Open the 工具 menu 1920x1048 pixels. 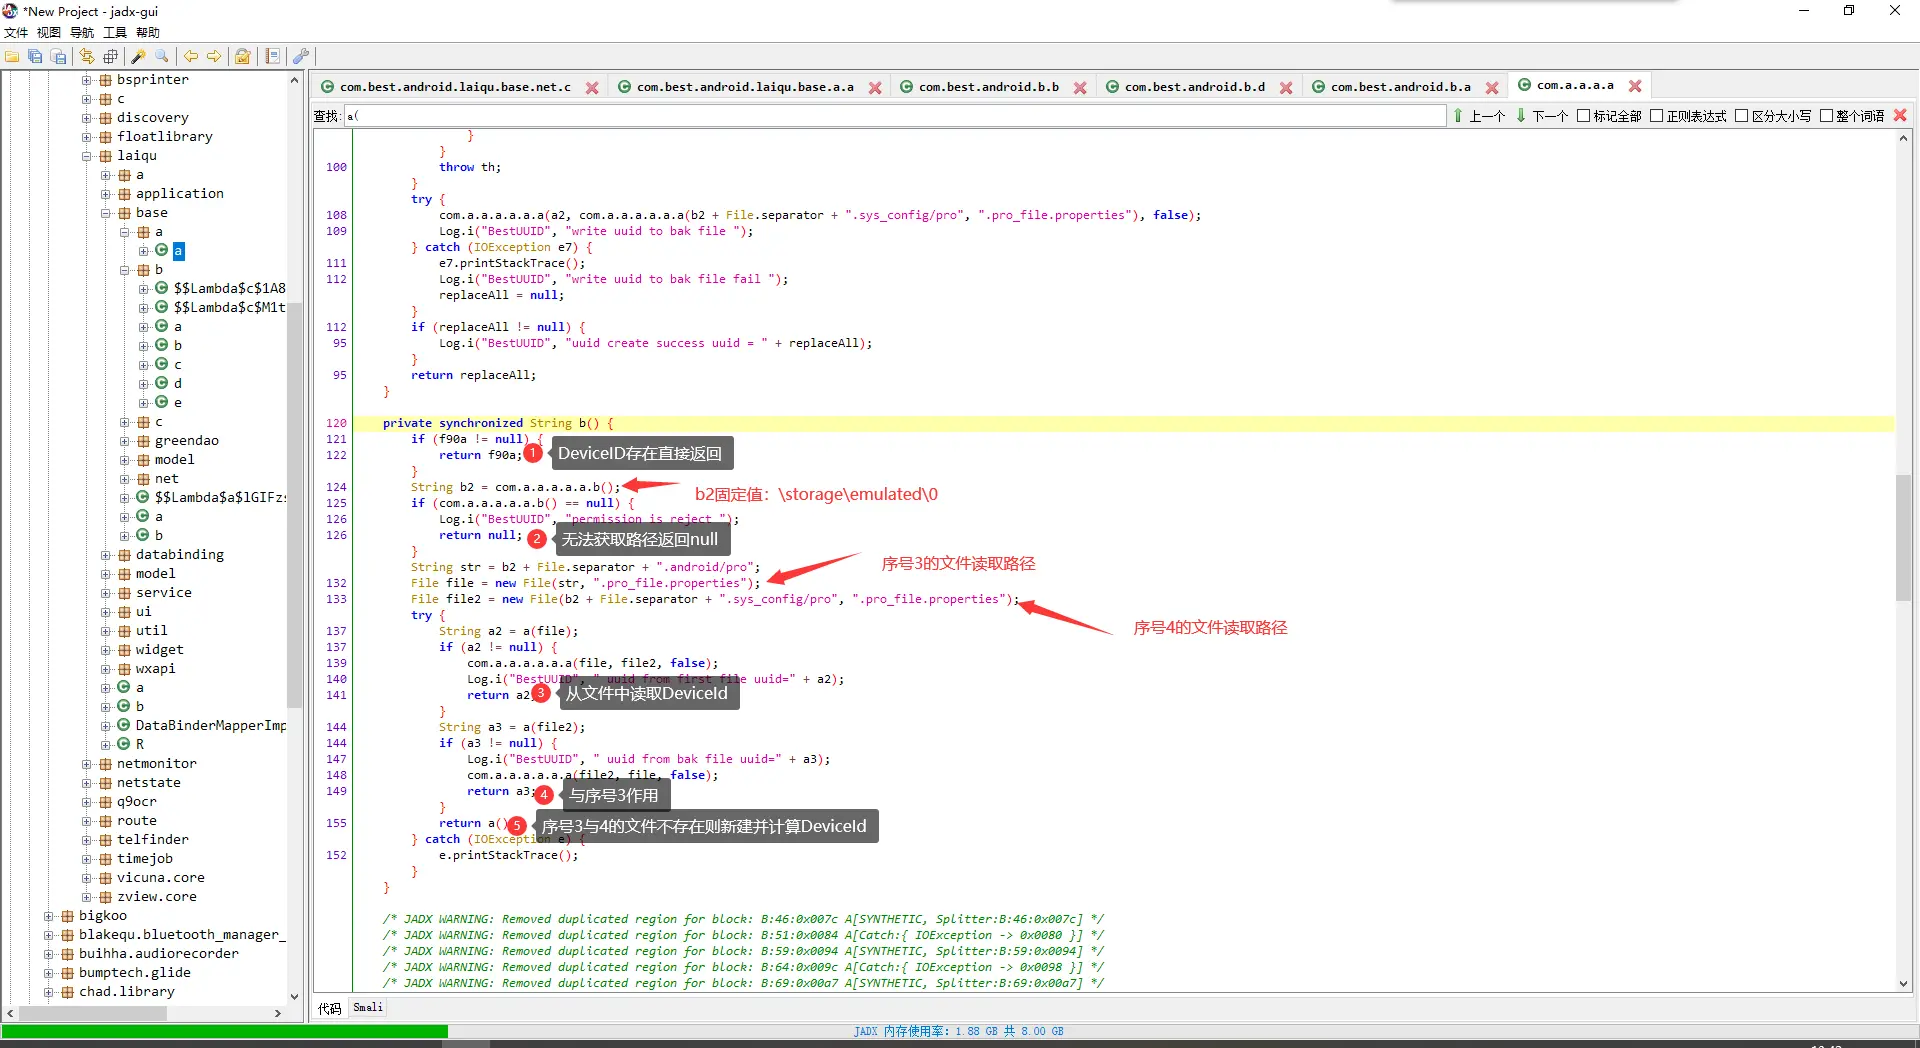pyautogui.click(x=115, y=33)
